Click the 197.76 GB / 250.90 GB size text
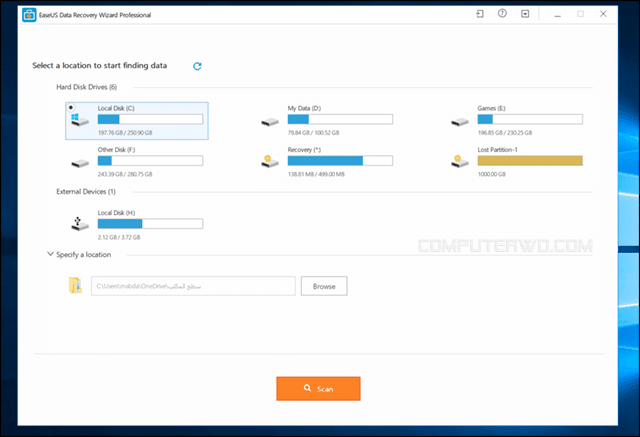This screenshot has width=640, height=437. (125, 133)
